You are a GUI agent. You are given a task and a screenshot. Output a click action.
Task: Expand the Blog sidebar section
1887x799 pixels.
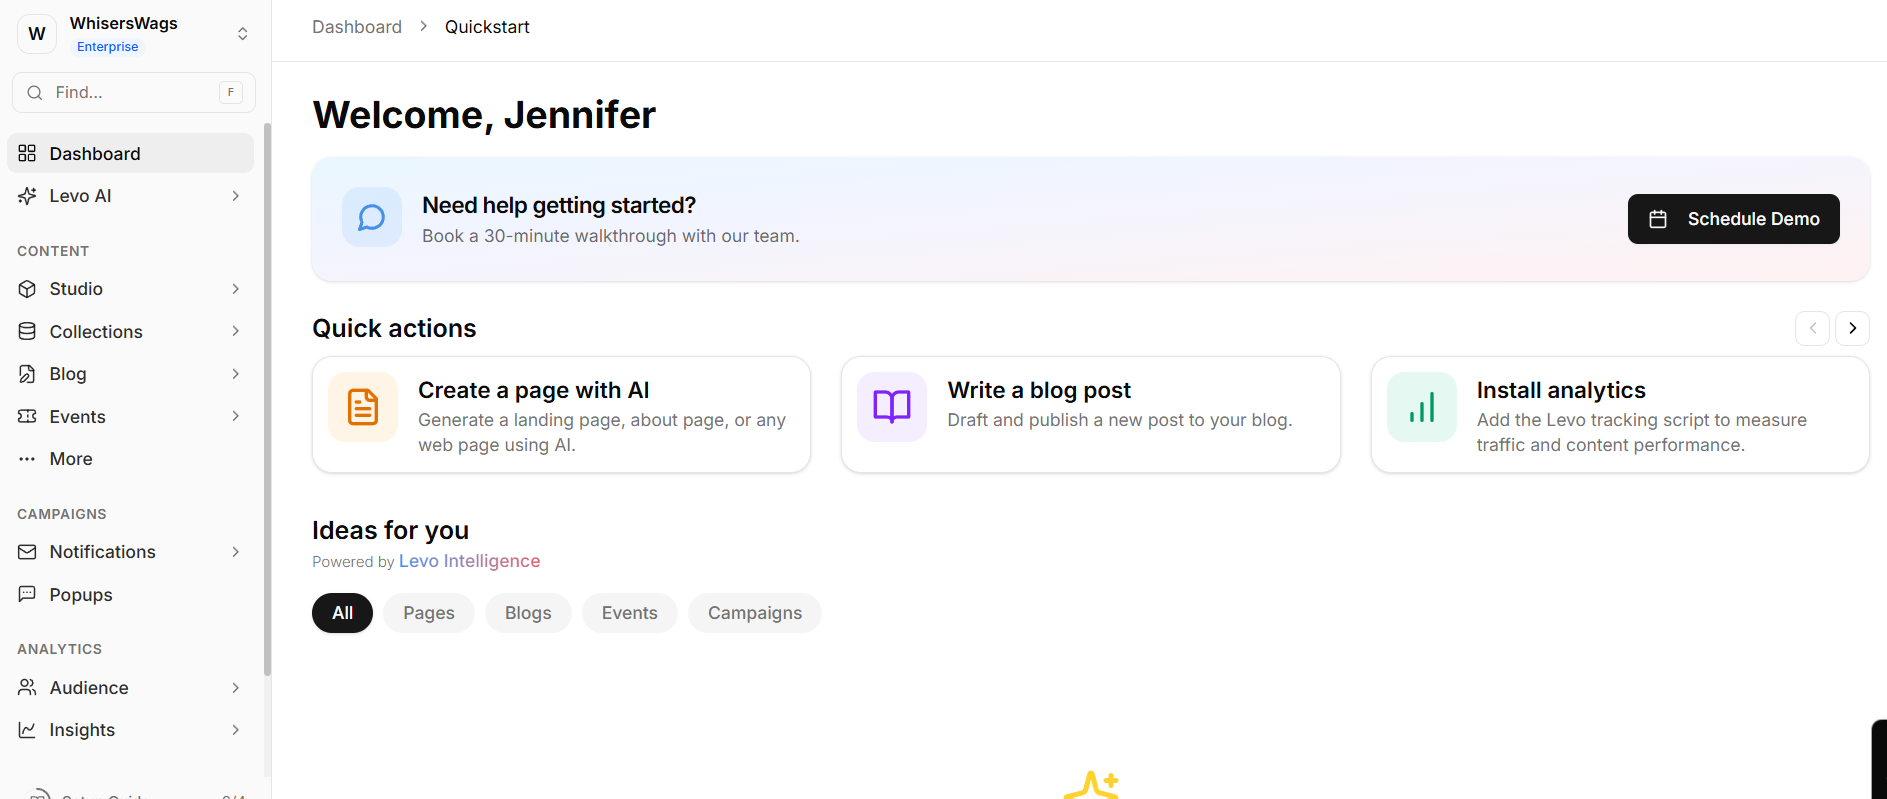(x=235, y=374)
